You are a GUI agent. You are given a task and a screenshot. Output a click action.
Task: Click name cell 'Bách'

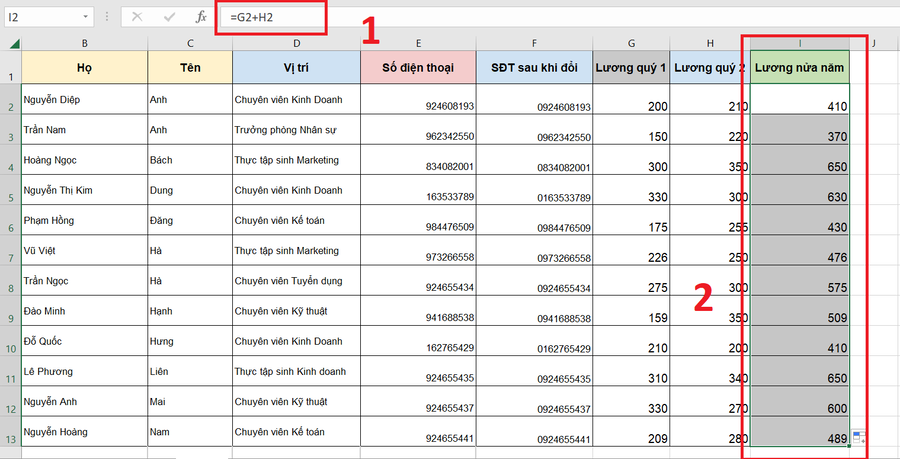coord(190,160)
